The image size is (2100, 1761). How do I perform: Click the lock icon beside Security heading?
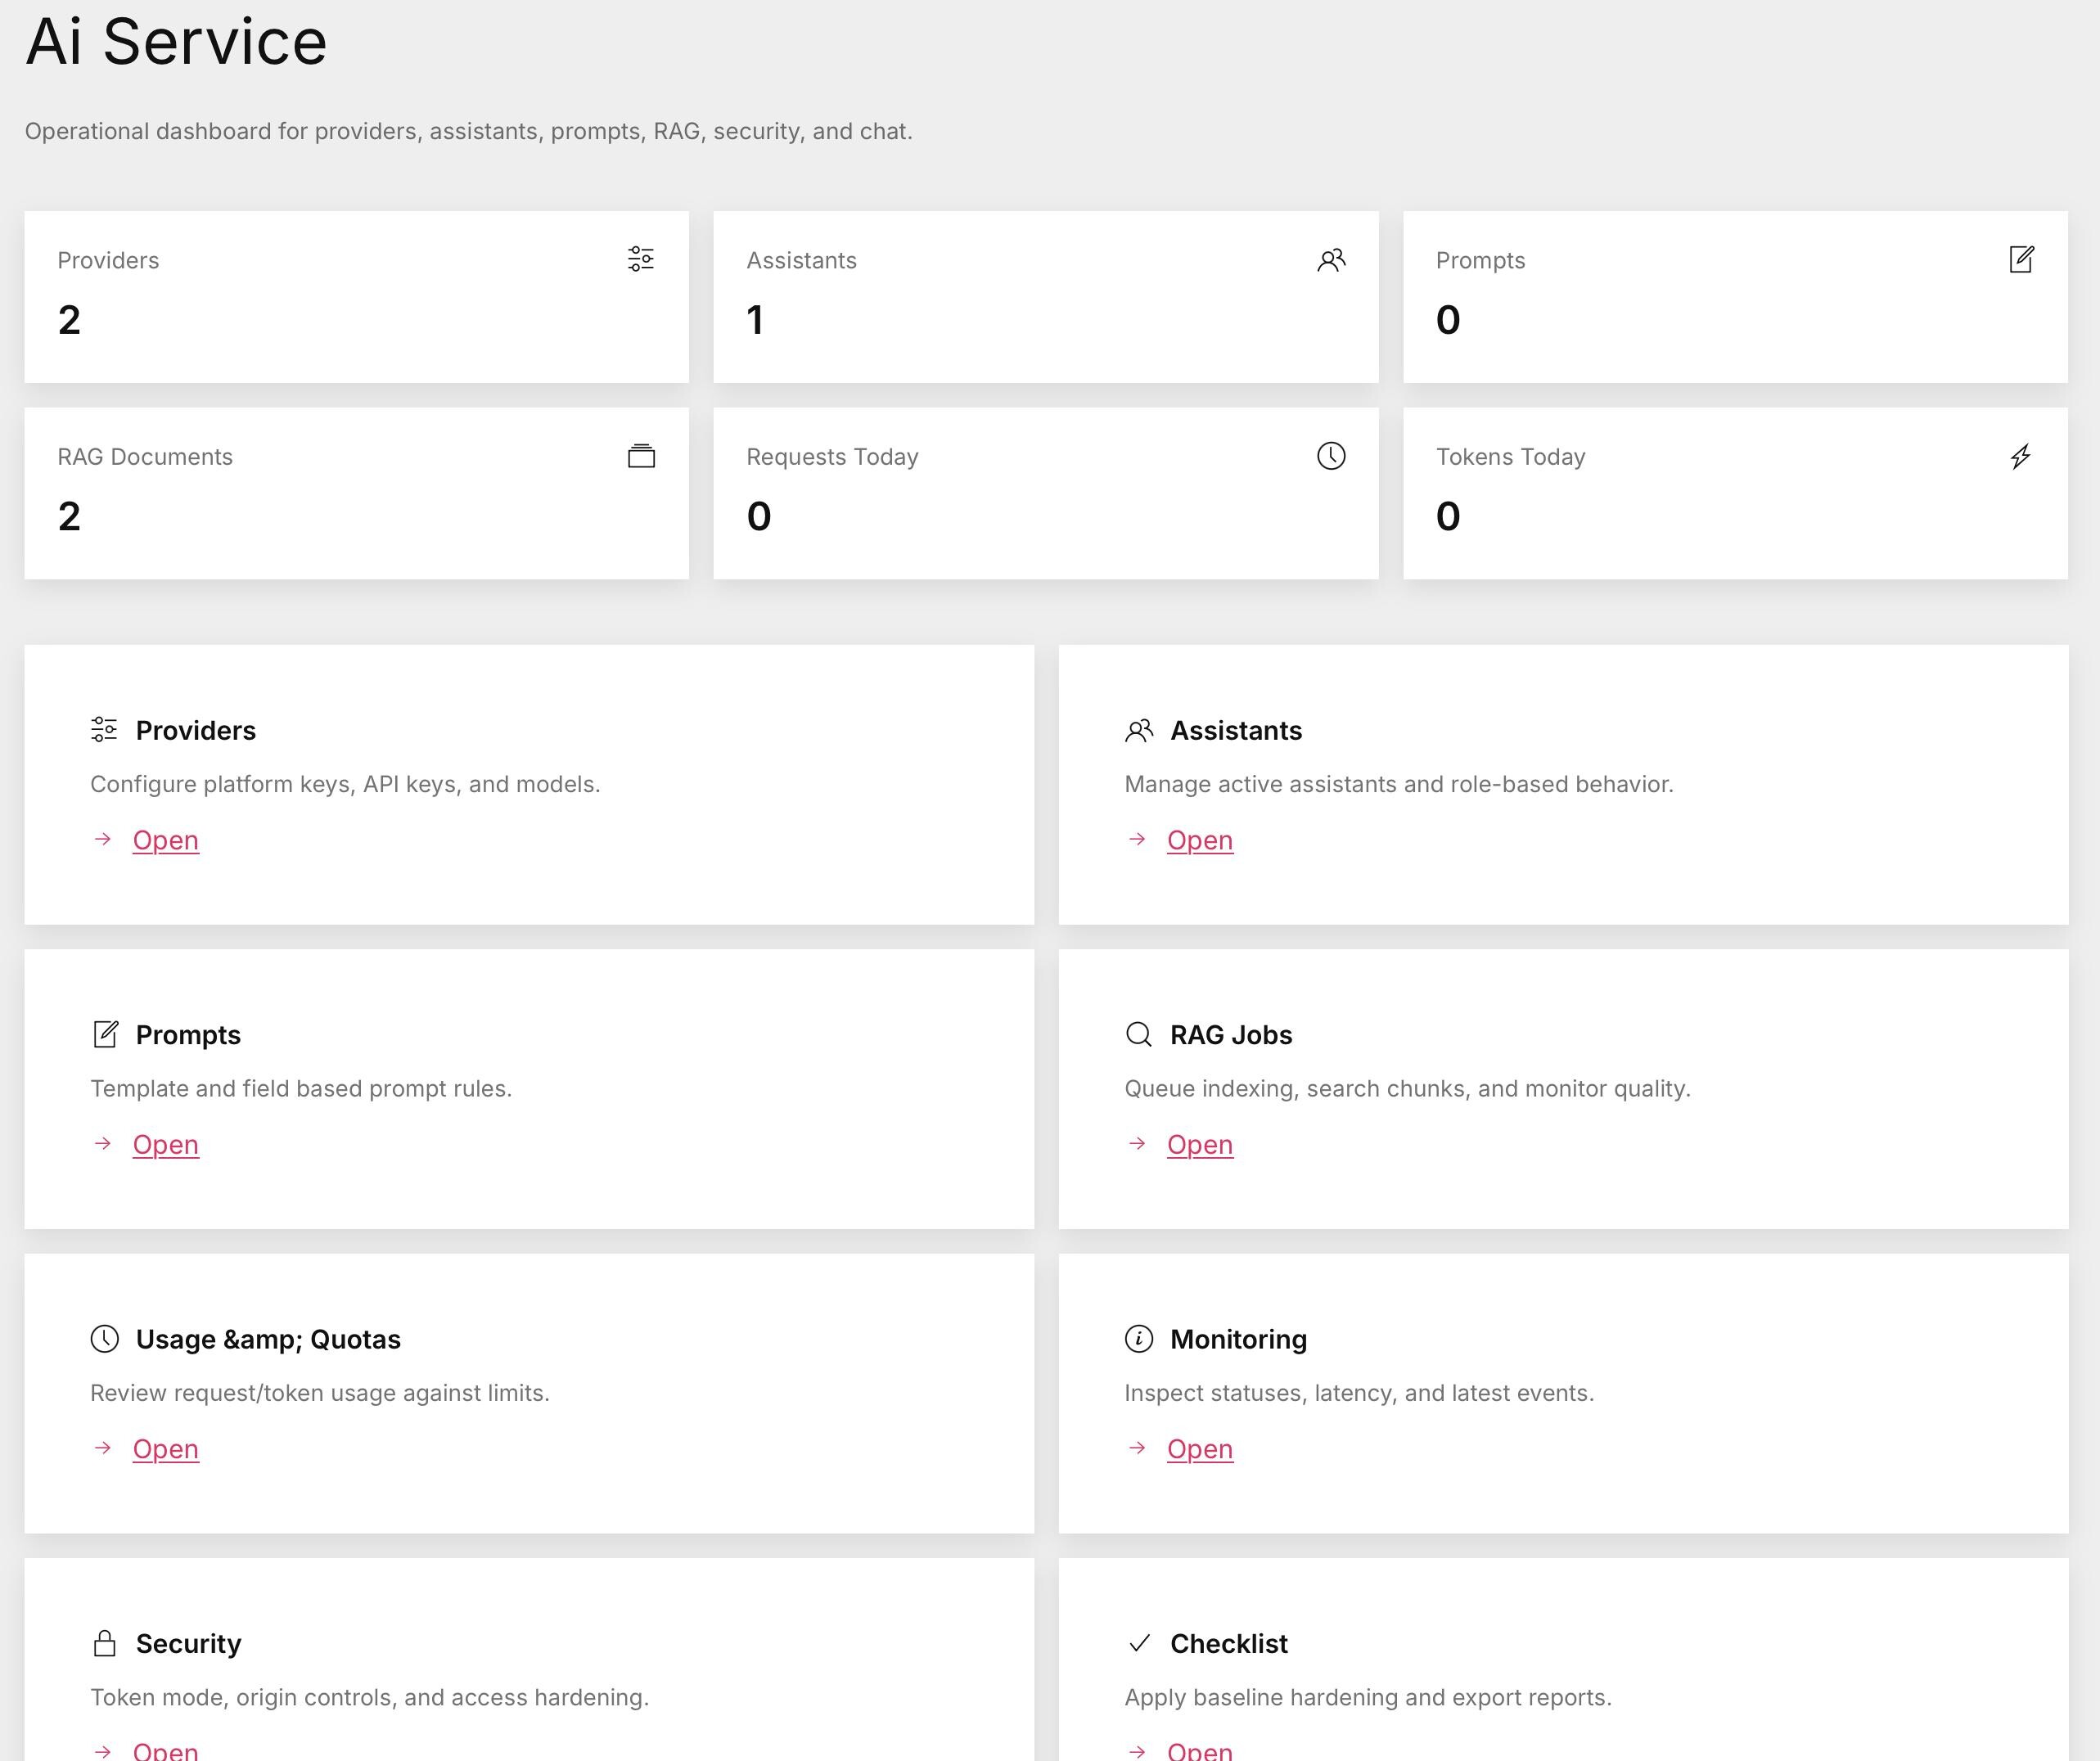[x=105, y=1643]
